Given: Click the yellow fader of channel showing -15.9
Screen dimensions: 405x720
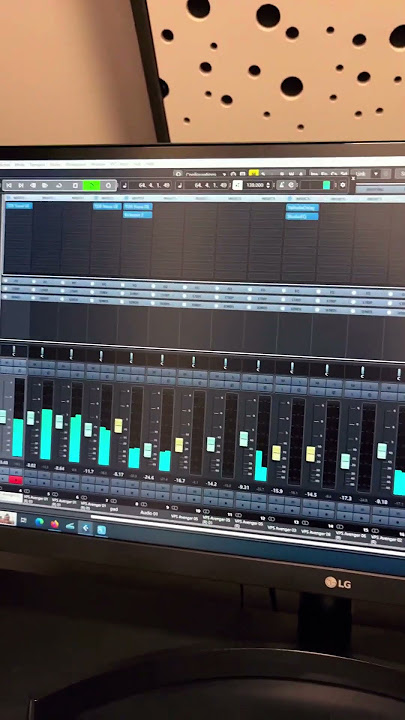Looking at the screenshot, I should (276, 453).
